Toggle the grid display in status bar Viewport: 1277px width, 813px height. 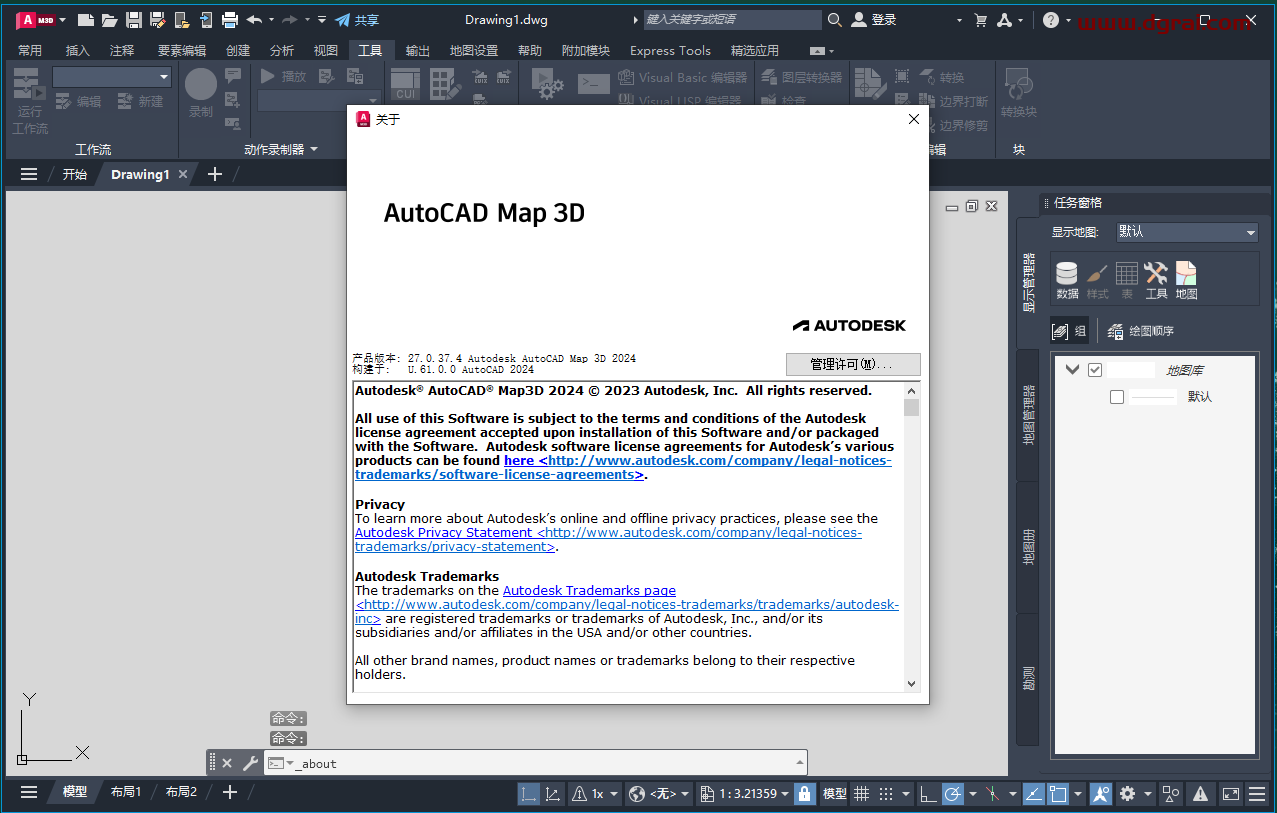click(x=862, y=794)
